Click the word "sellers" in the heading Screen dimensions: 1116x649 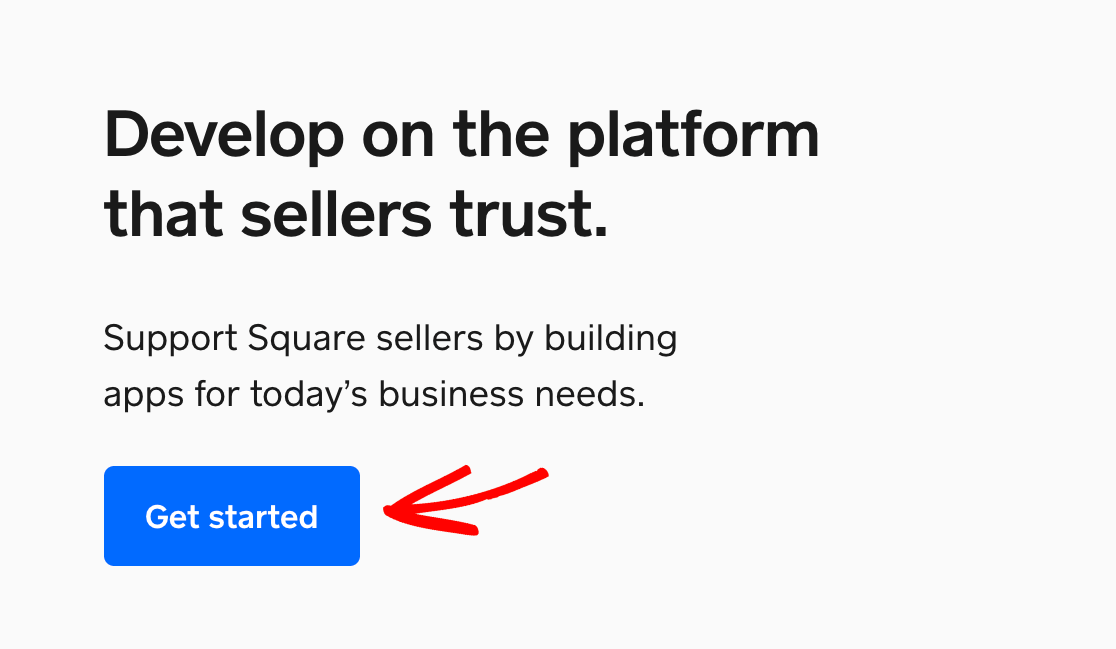(336, 212)
